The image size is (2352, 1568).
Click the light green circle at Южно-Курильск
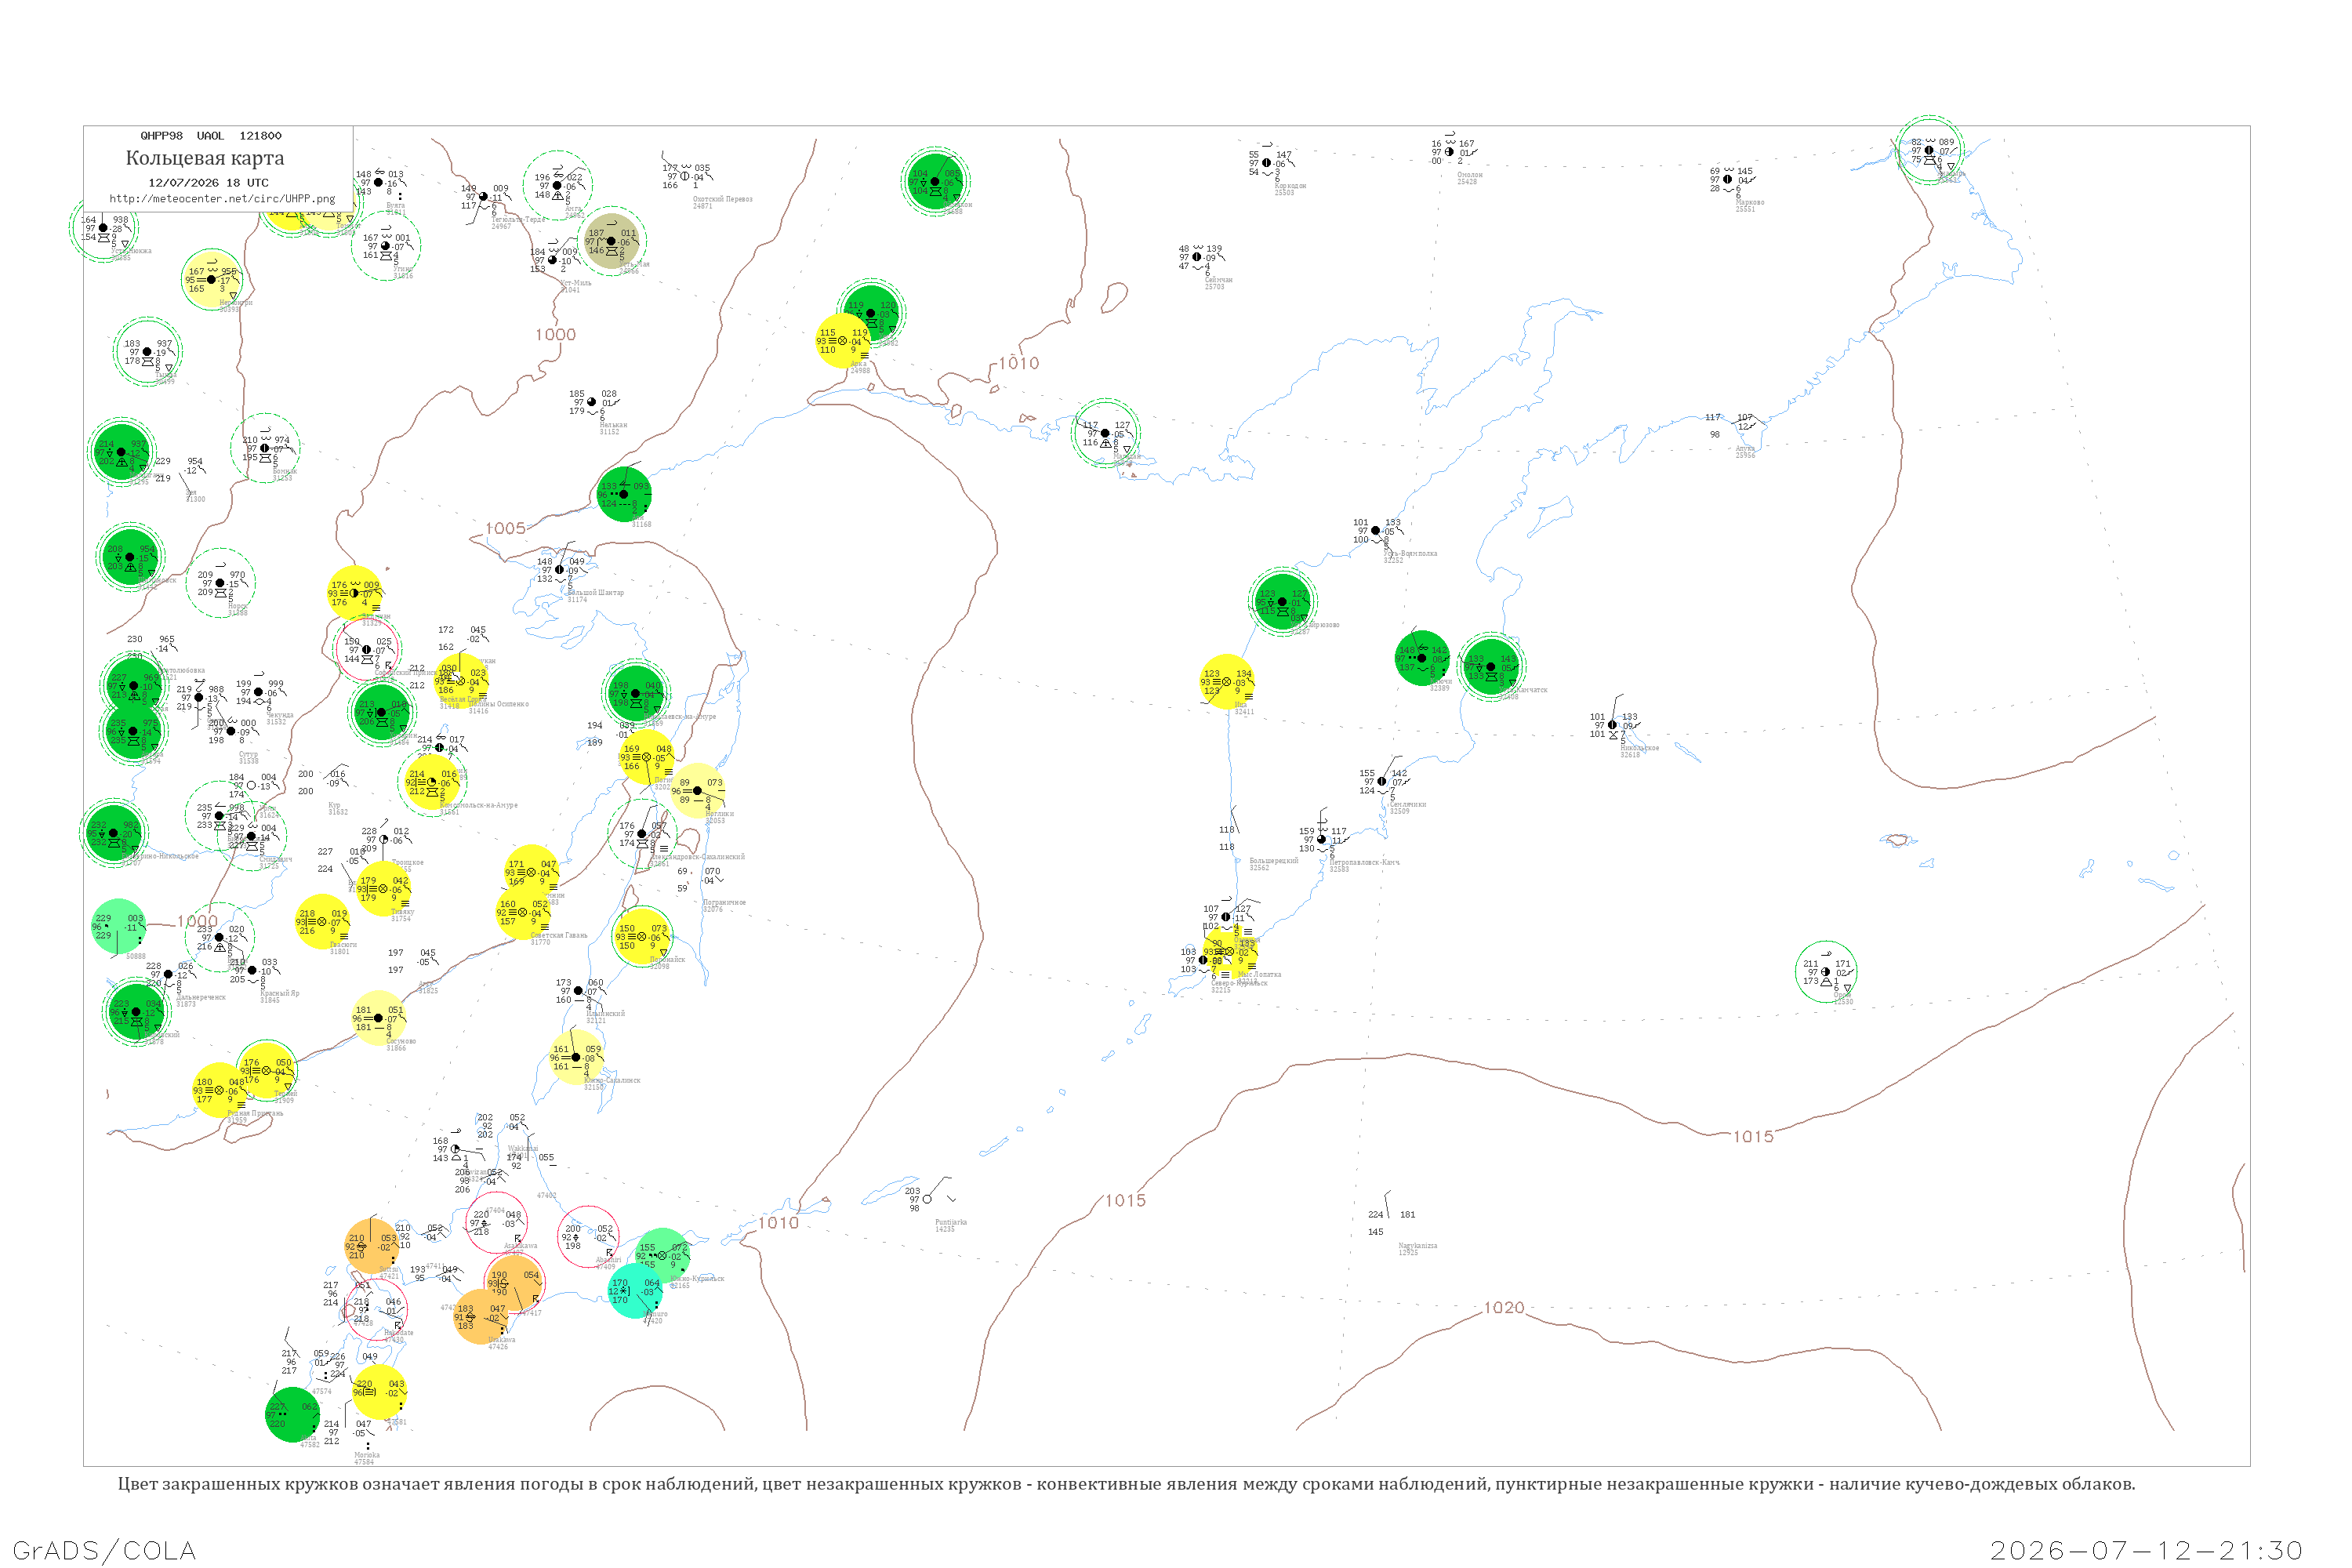coord(662,1255)
